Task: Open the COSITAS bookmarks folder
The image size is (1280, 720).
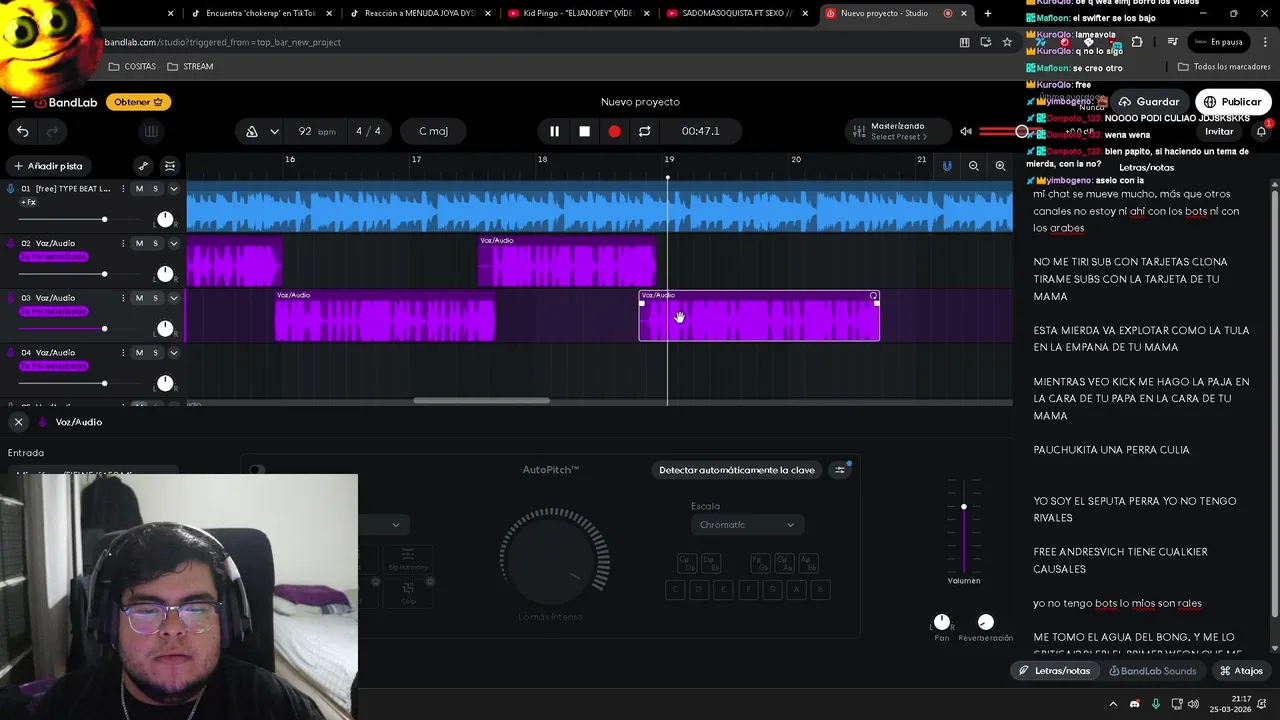Action: coord(132,66)
